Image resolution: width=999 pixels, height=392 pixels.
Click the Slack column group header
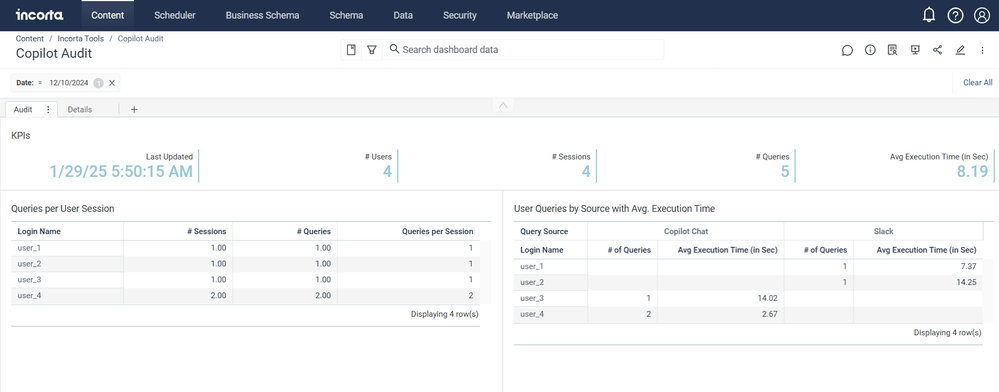tap(883, 231)
